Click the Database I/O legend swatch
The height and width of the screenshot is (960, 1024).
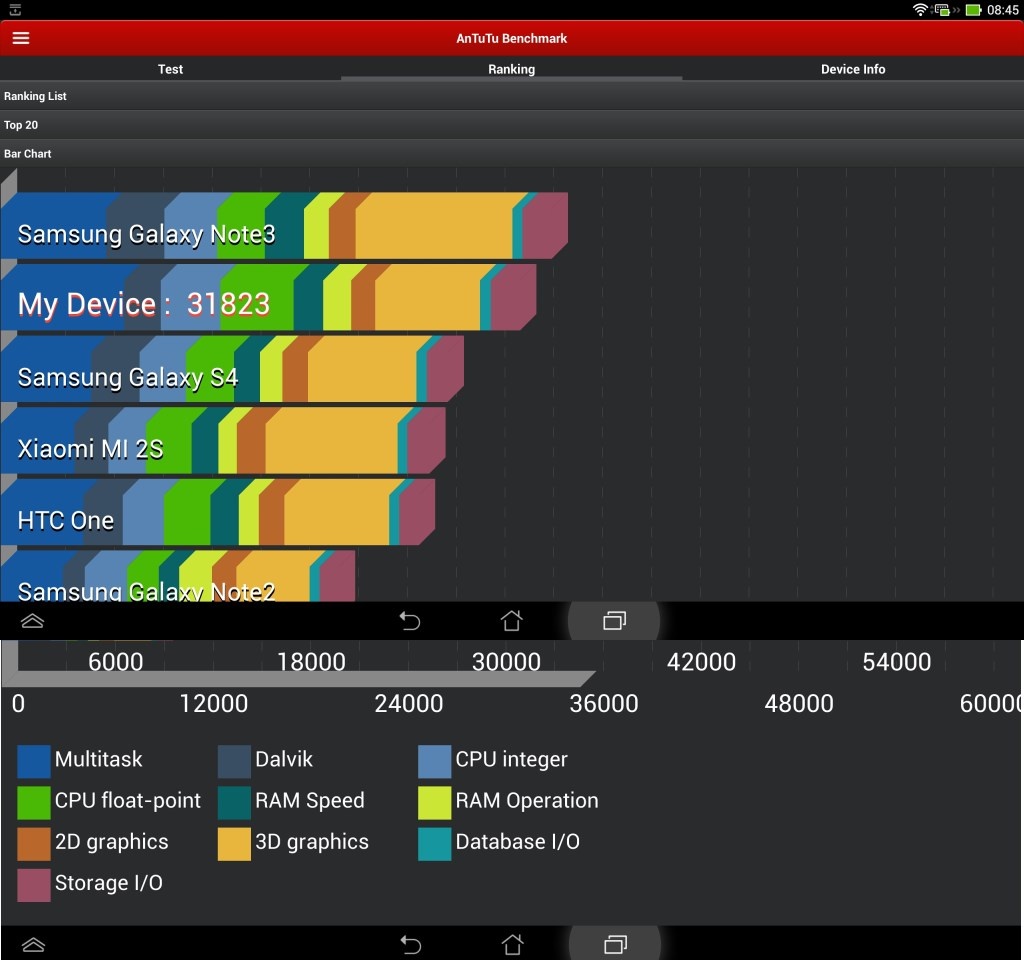434,844
